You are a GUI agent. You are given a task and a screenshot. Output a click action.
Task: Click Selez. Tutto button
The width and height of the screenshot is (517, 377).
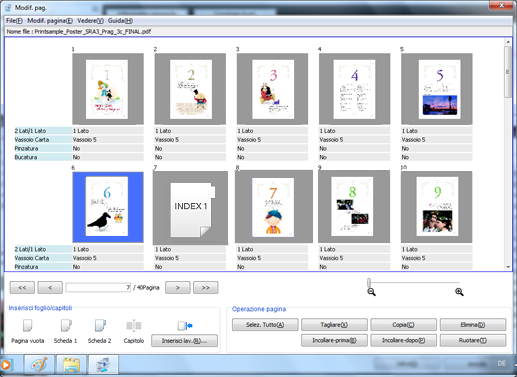click(x=265, y=324)
